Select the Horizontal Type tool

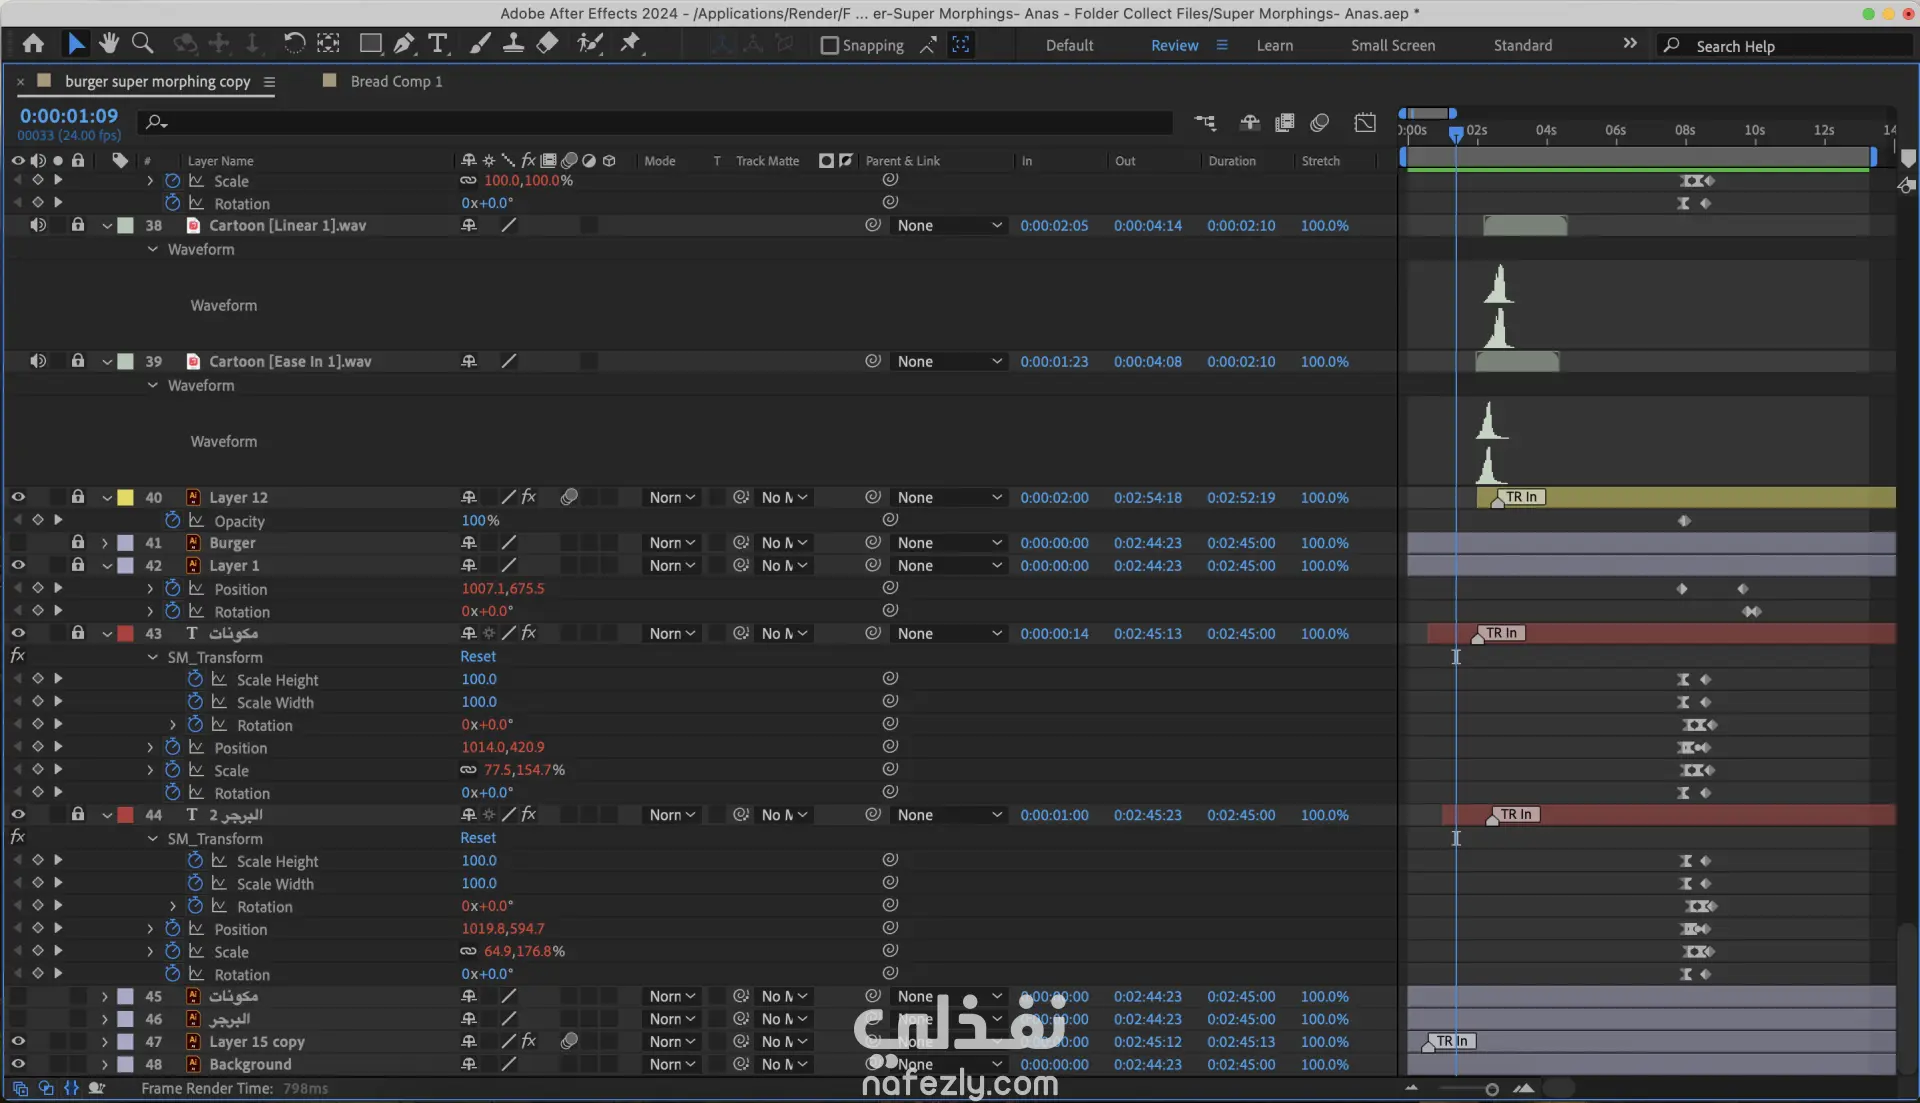point(437,43)
